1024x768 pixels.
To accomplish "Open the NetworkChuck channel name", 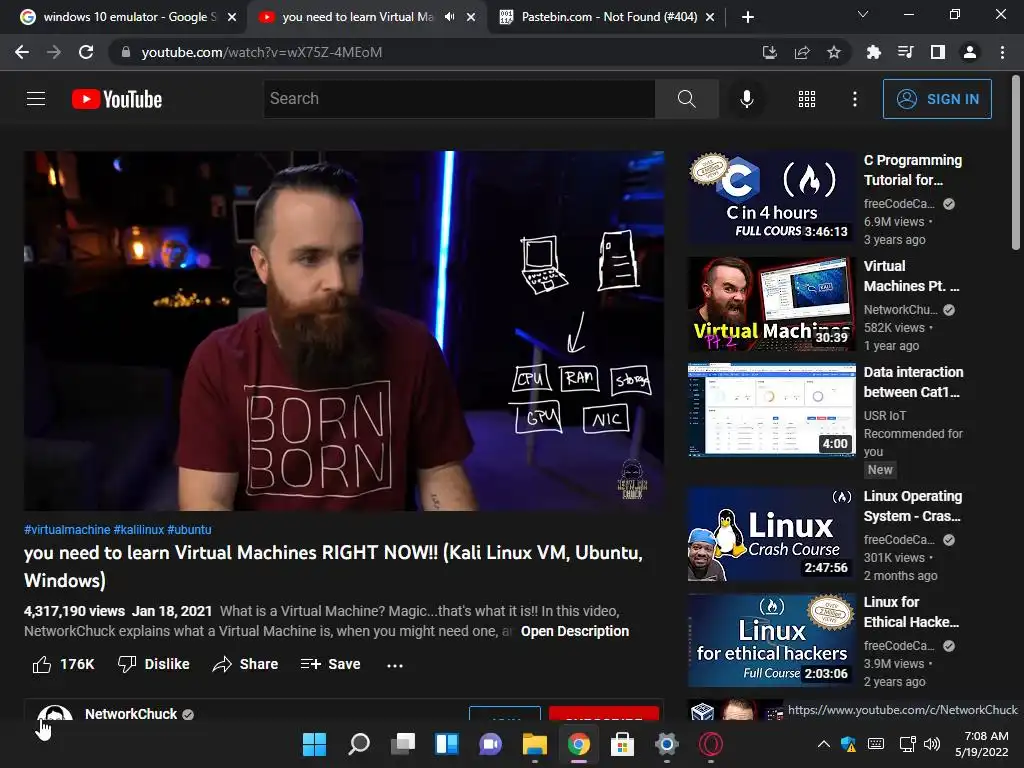I will [x=131, y=714].
